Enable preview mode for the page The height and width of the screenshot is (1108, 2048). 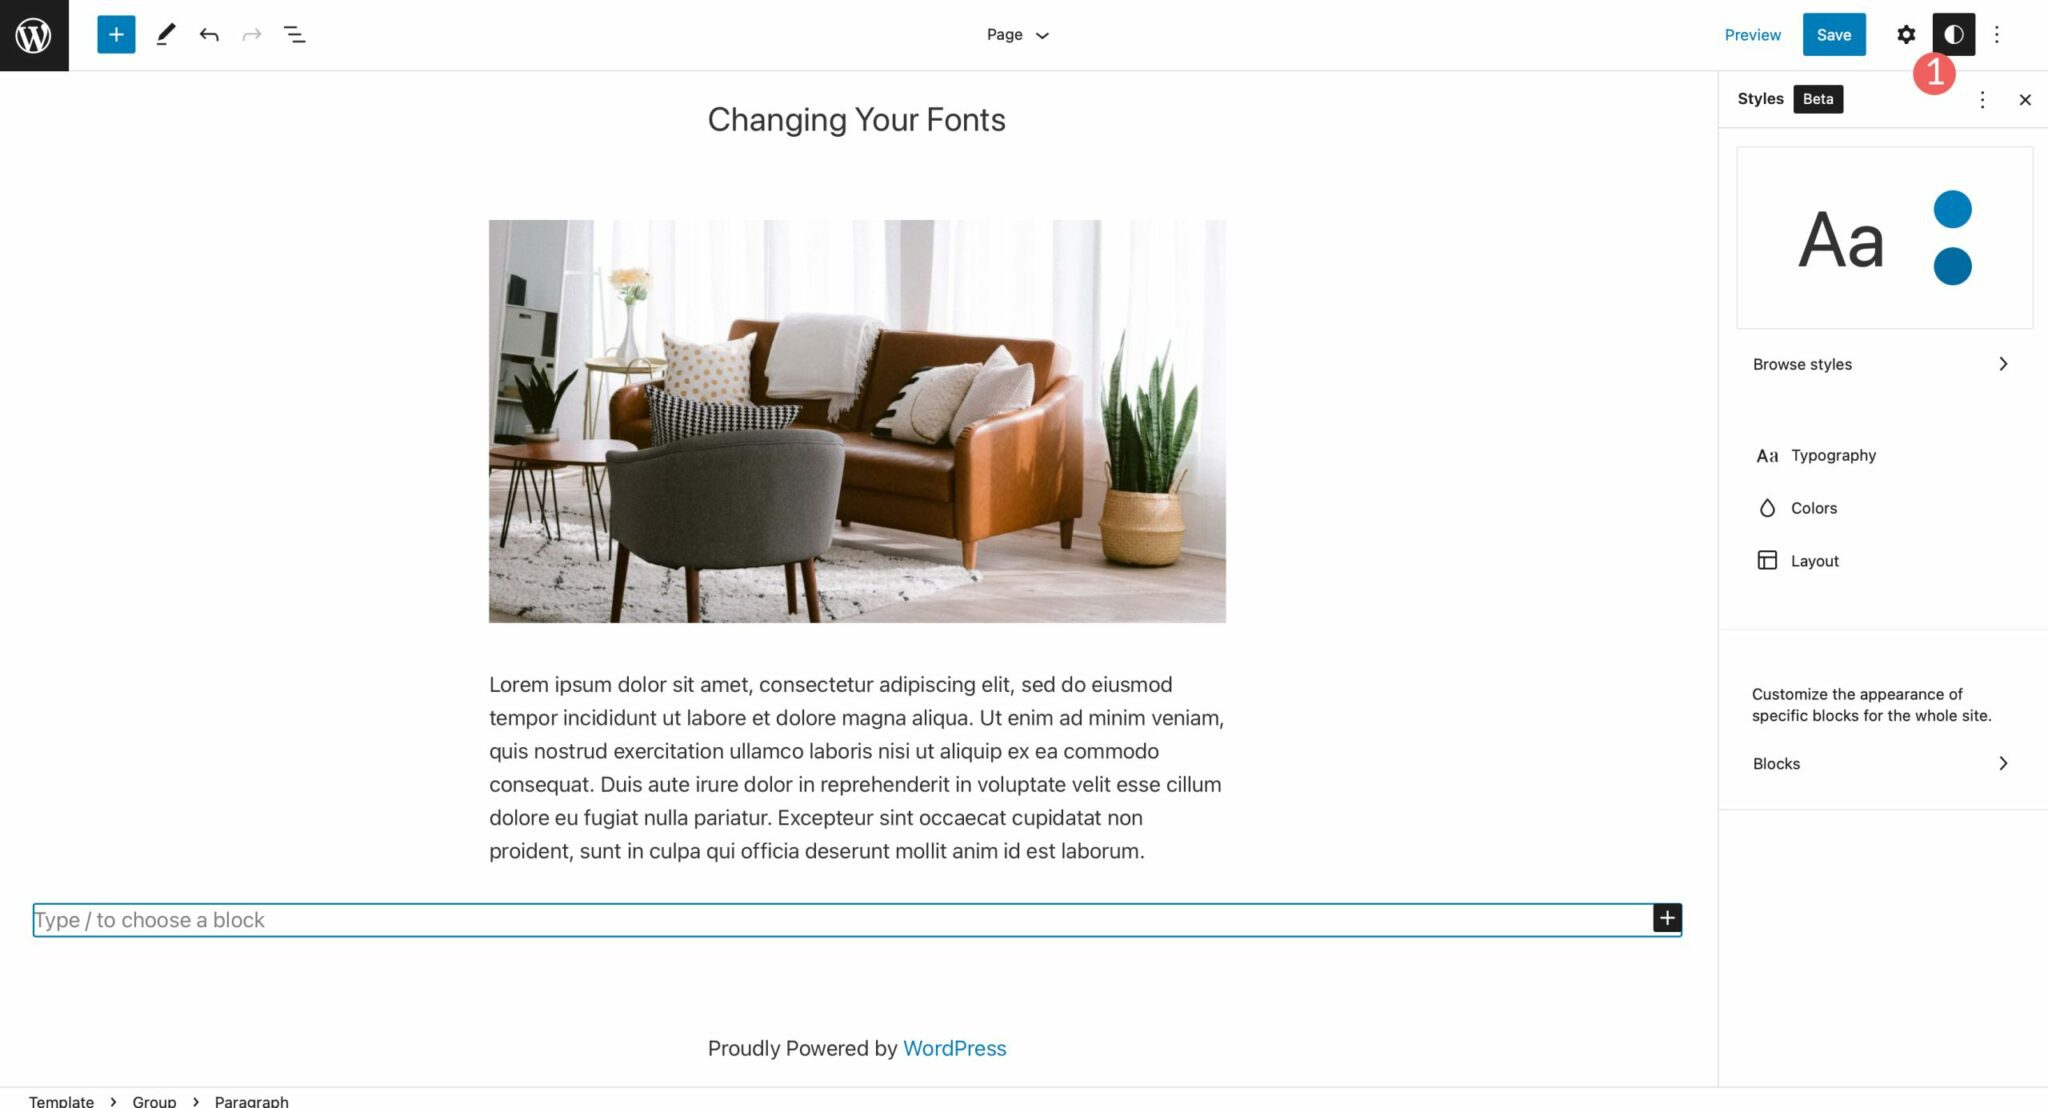(1753, 34)
